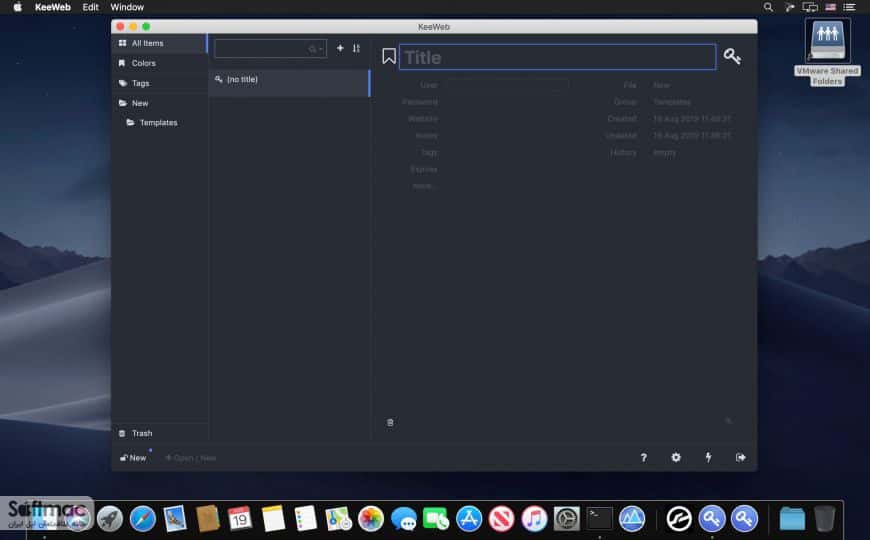Open KeeWeb help with the question mark
This screenshot has height=540, width=870.
[x=644, y=457]
